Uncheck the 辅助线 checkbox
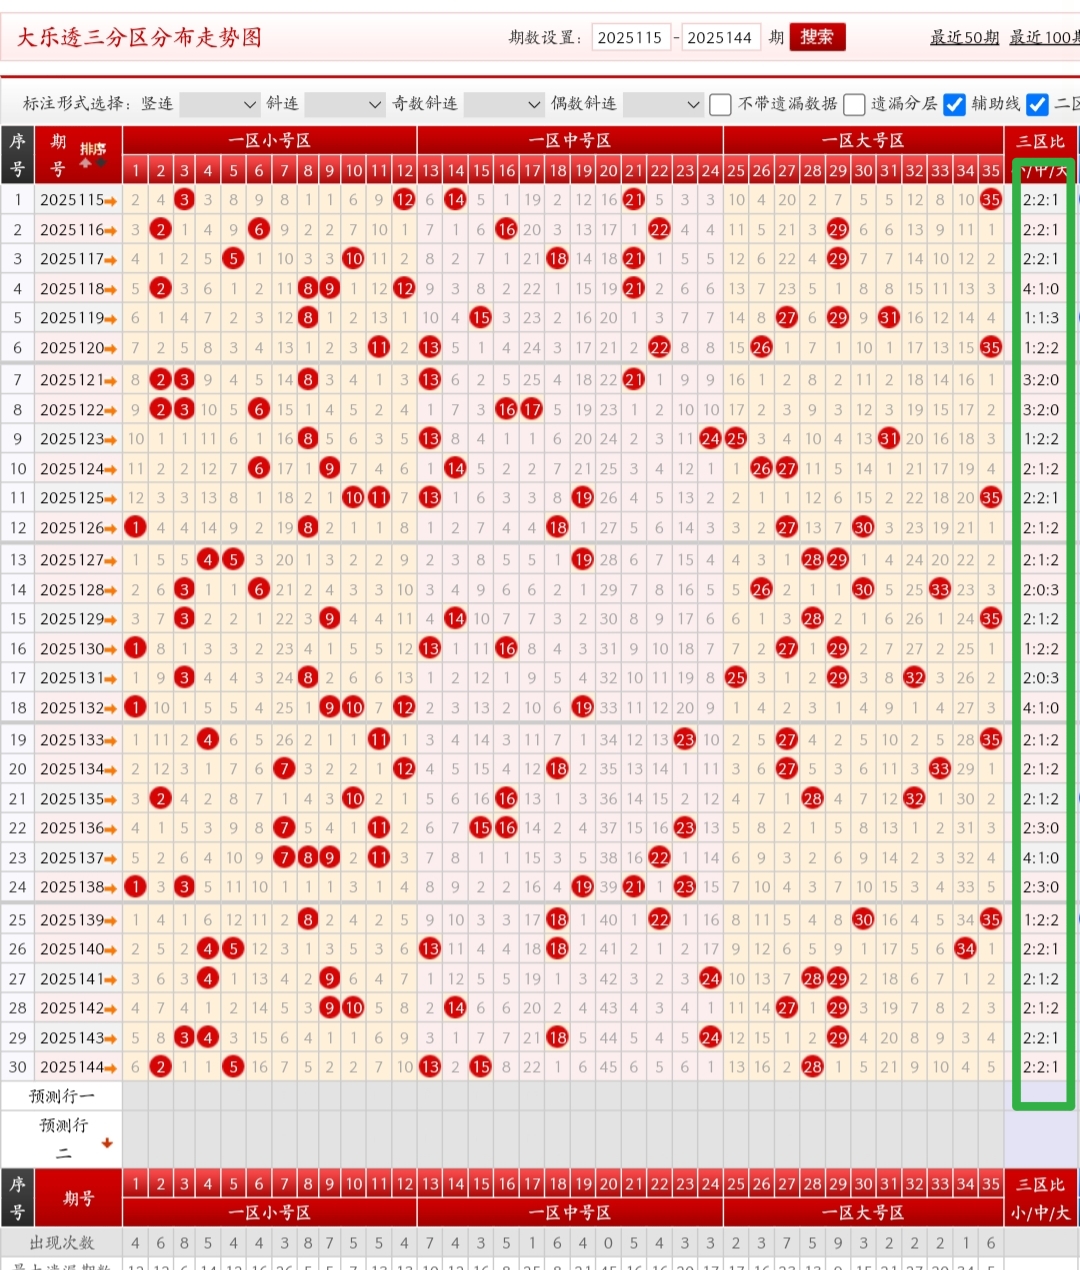This screenshot has height=1270, width=1080. [x=954, y=104]
